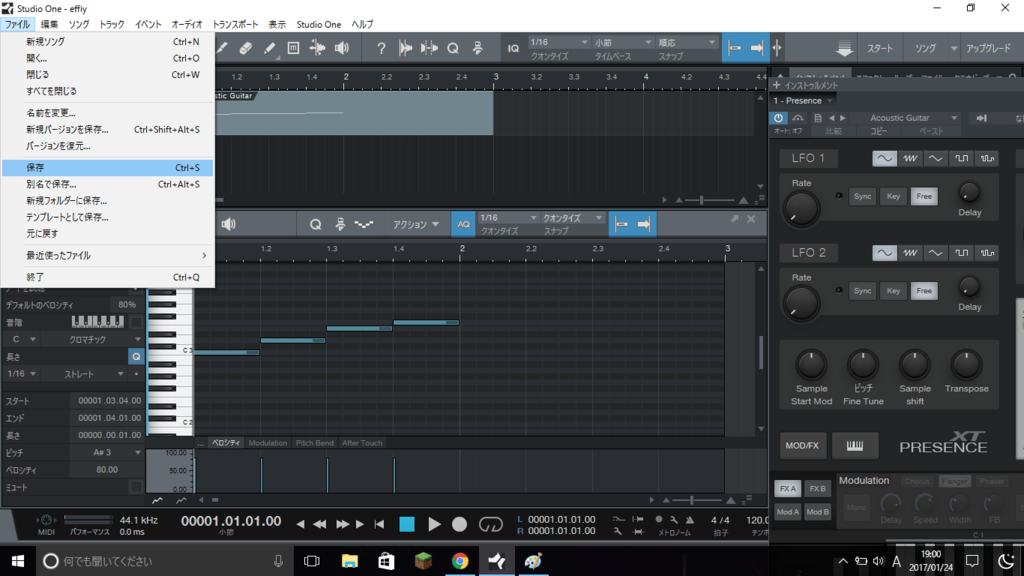Click the editor speaker audition icon
This screenshot has width=1024, height=576.
pos(229,224)
